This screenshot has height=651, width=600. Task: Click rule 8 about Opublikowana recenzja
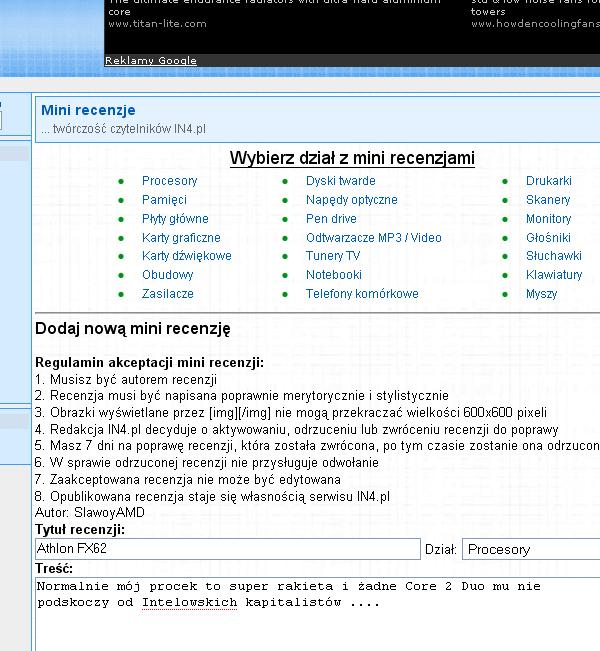tap(213, 497)
